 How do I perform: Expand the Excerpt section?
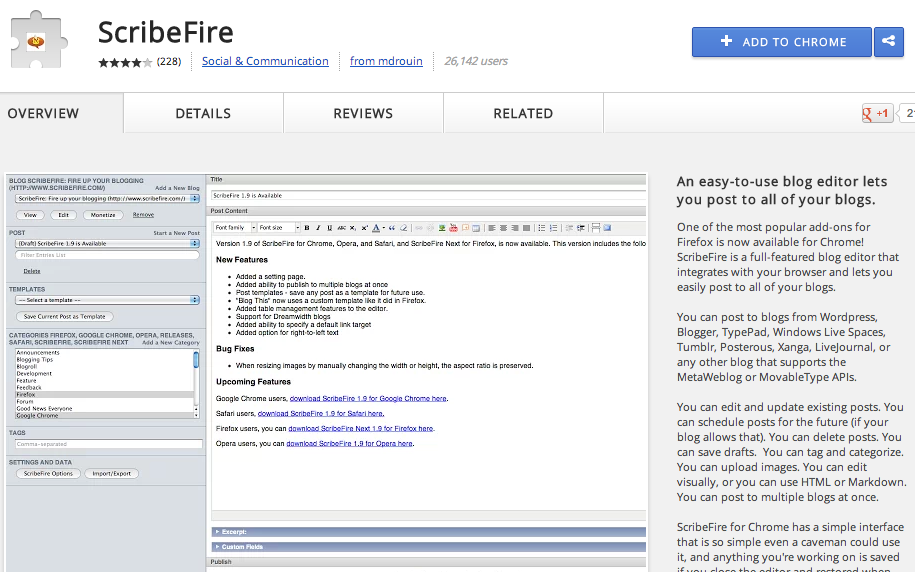click(x=428, y=532)
